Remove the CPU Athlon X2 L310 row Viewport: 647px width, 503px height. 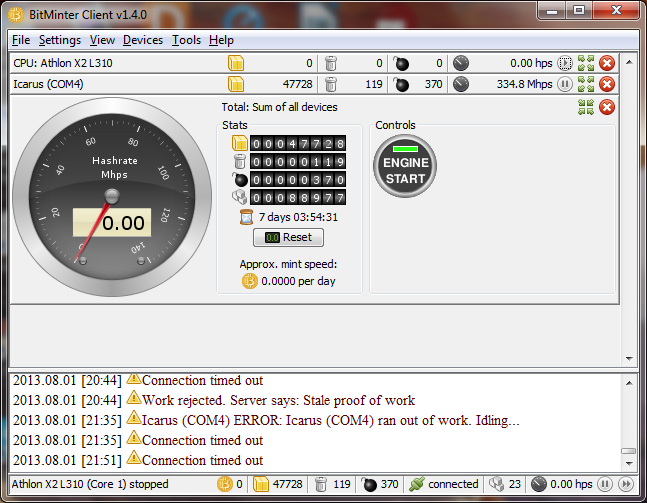607,63
